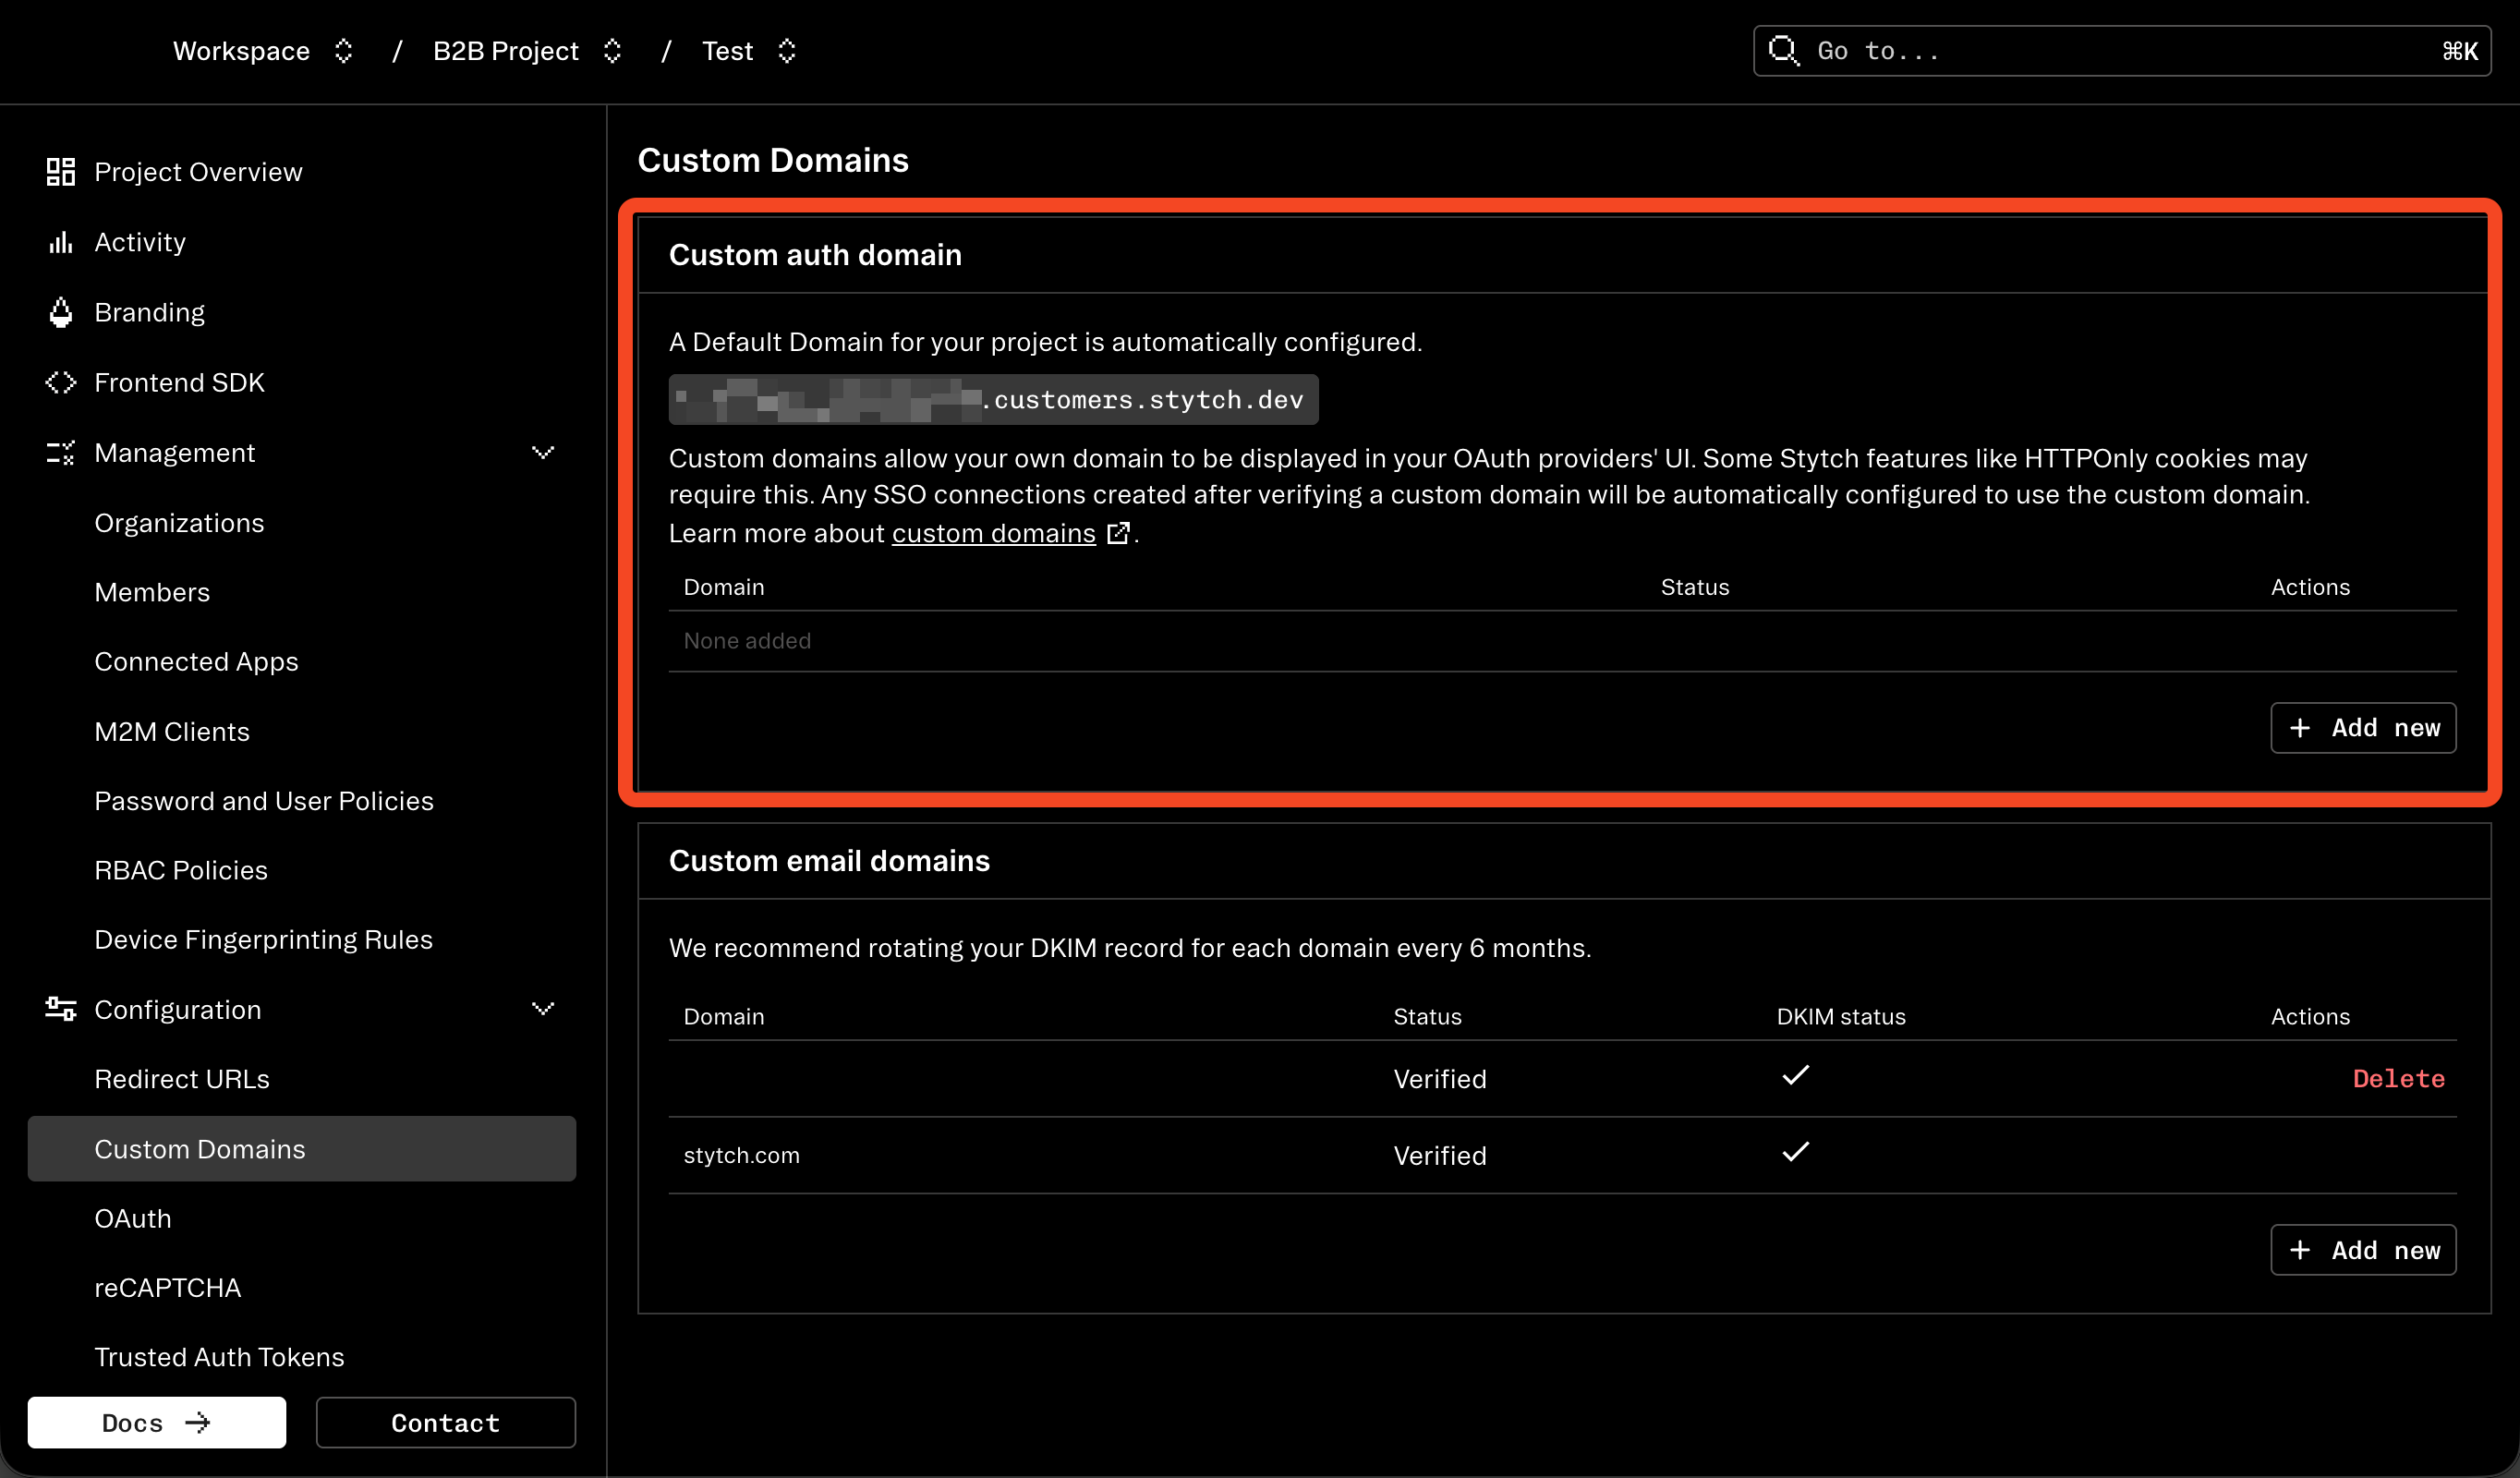Screen dimensions: 2520x1478
Task: Open the custom domains documentation link
Action: [993, 532]
